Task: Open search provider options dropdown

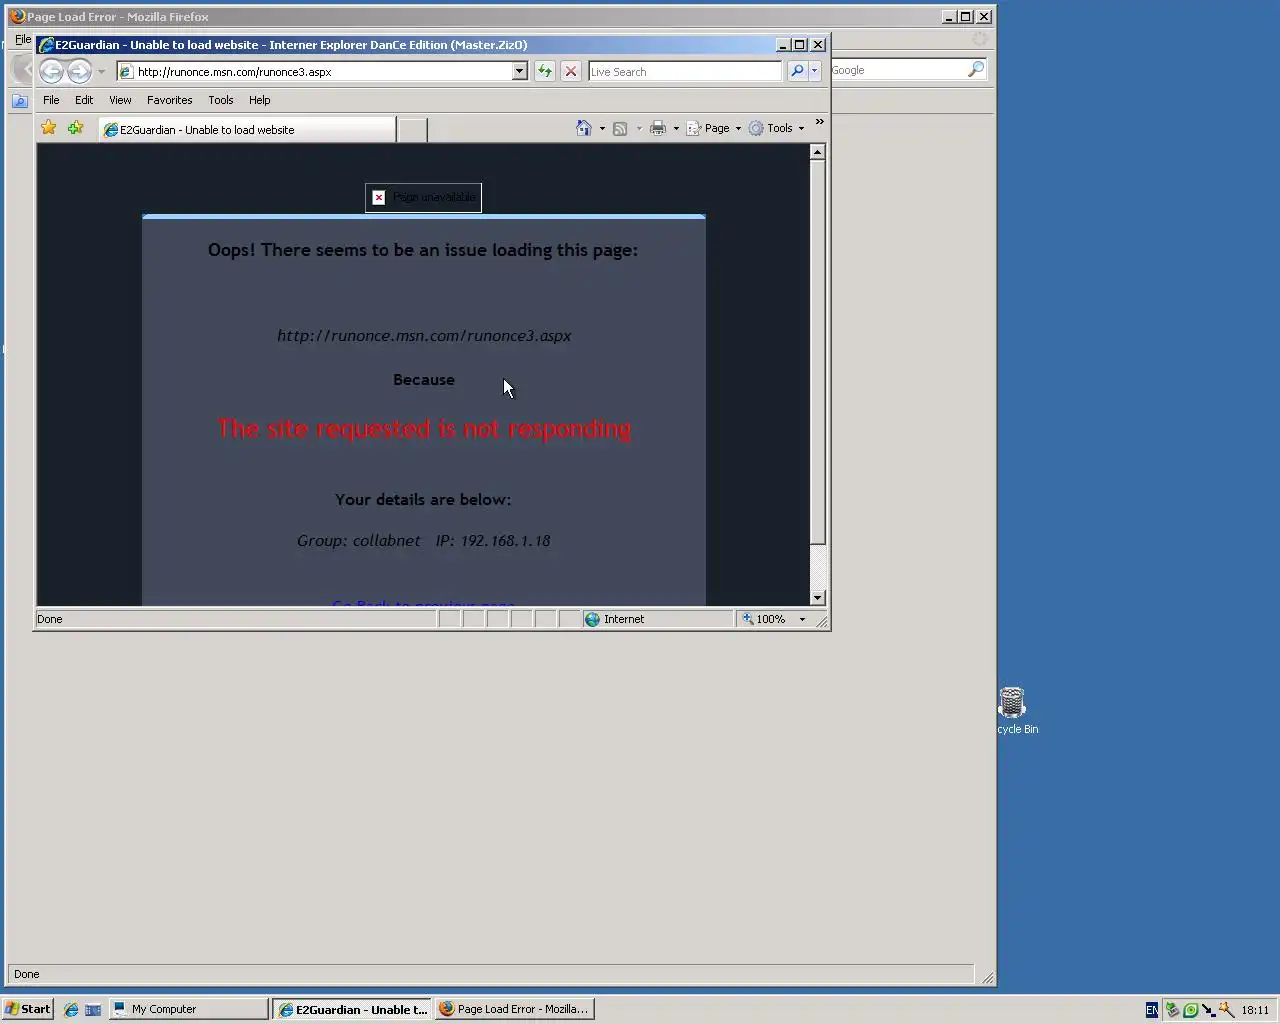Action: [x=814, y=71]
